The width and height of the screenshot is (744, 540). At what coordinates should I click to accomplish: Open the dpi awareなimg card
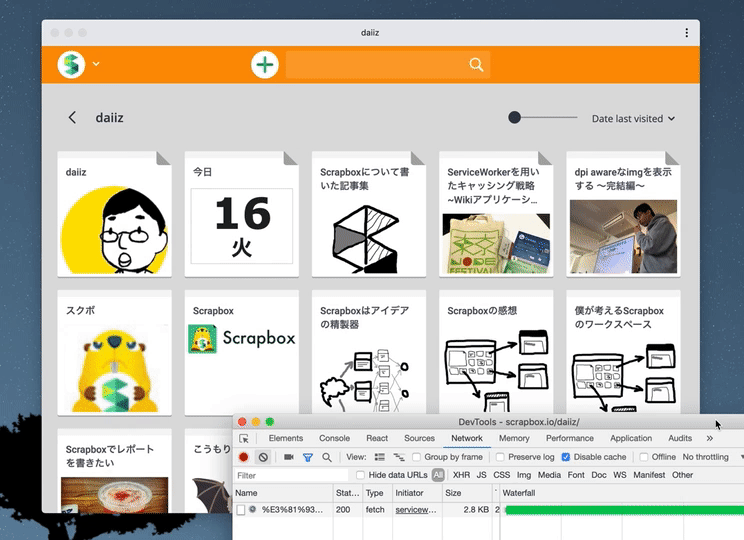tap(623, 214)
